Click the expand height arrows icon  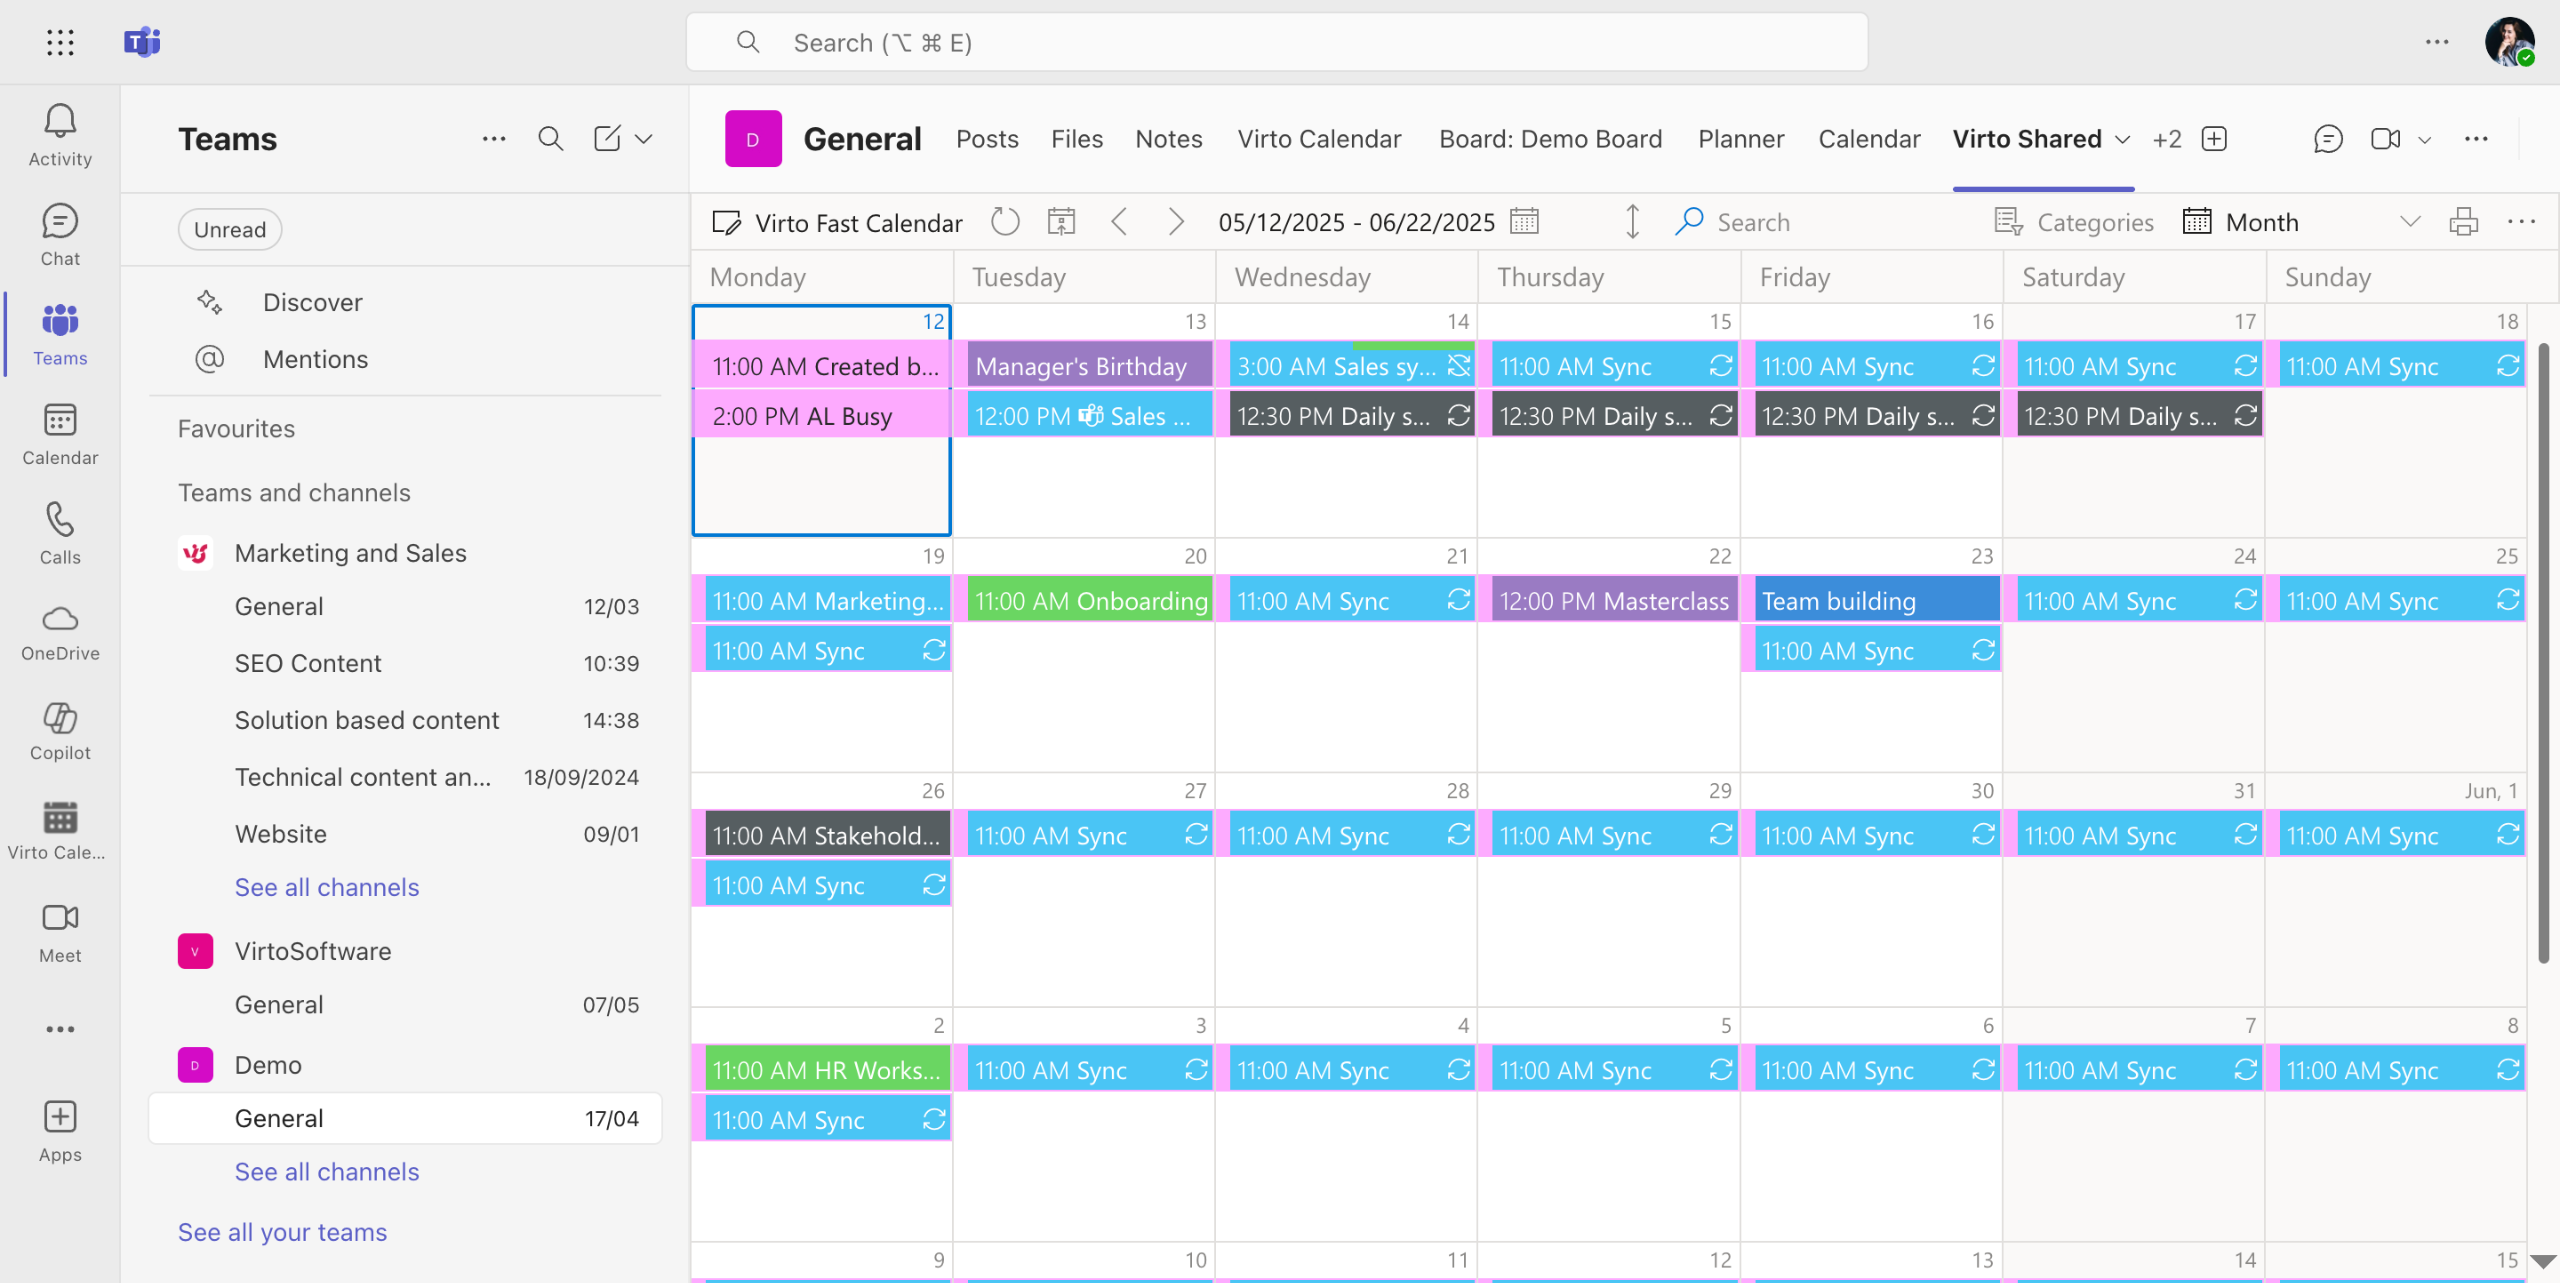tap(1632, 222)
